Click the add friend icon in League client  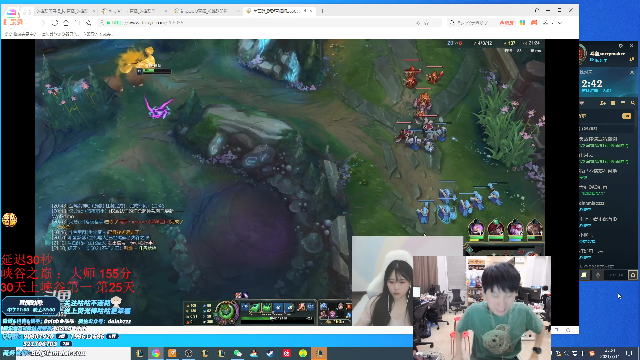click(603, 103)
